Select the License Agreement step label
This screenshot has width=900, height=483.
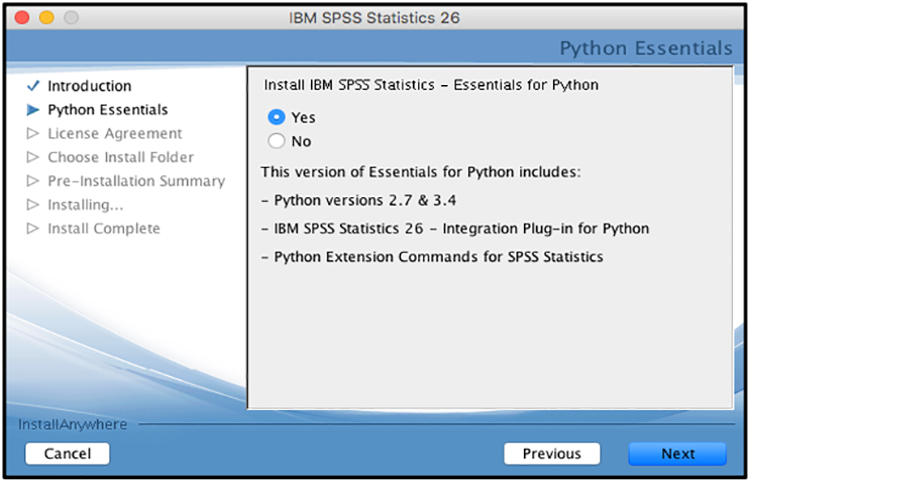click(115, 134)
